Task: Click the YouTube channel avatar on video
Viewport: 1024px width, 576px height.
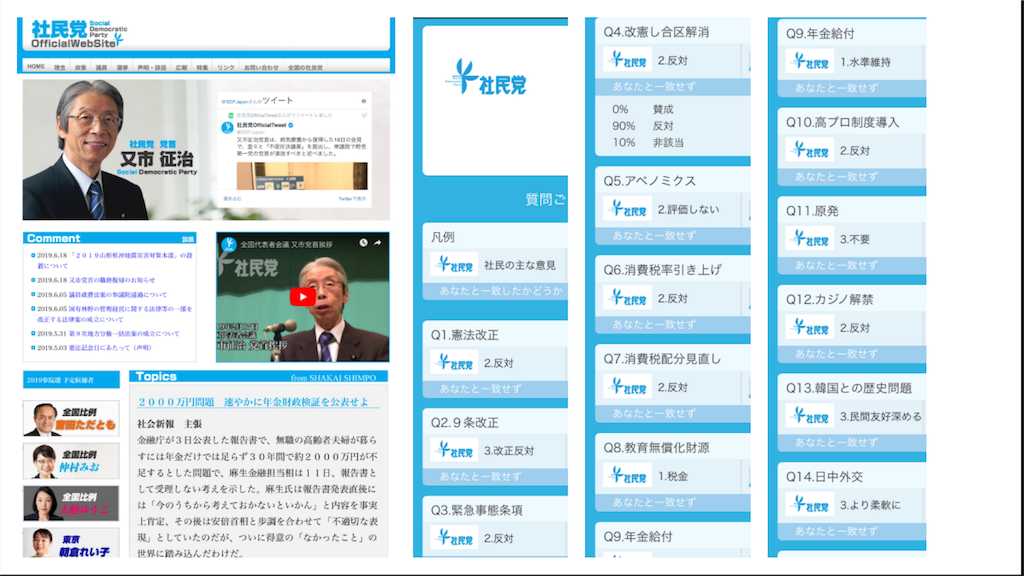Action: (229, 244)
